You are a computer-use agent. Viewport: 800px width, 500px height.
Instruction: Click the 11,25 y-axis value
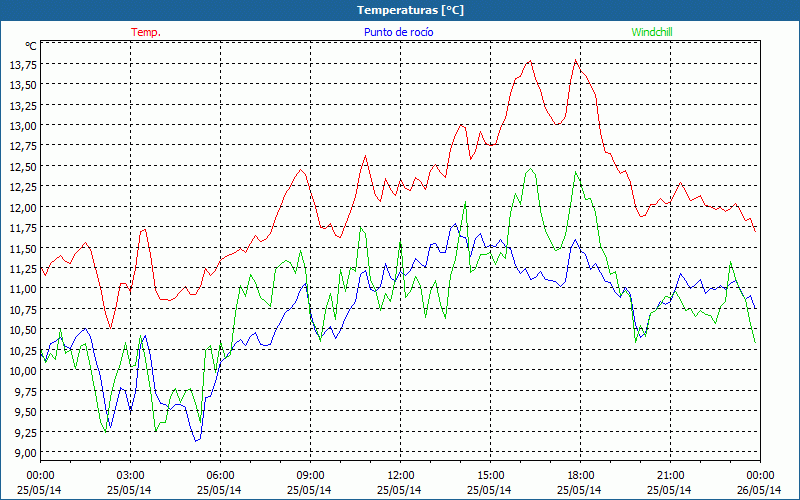click(23, 268)
